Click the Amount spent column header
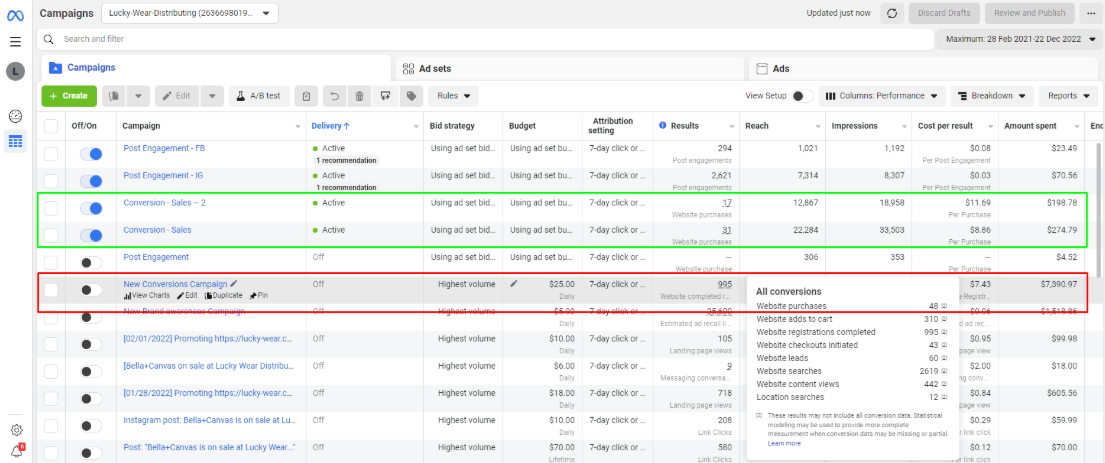The image size is (1105, 463). pos(1030,126)
